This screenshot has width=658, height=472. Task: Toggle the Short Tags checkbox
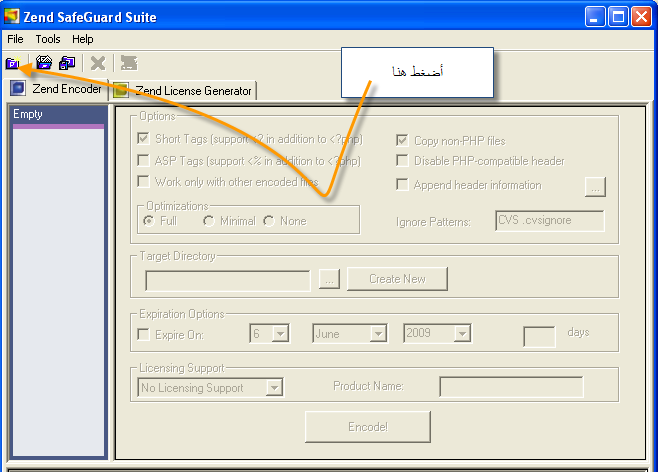pyautogui.click(x=143, y=138)
